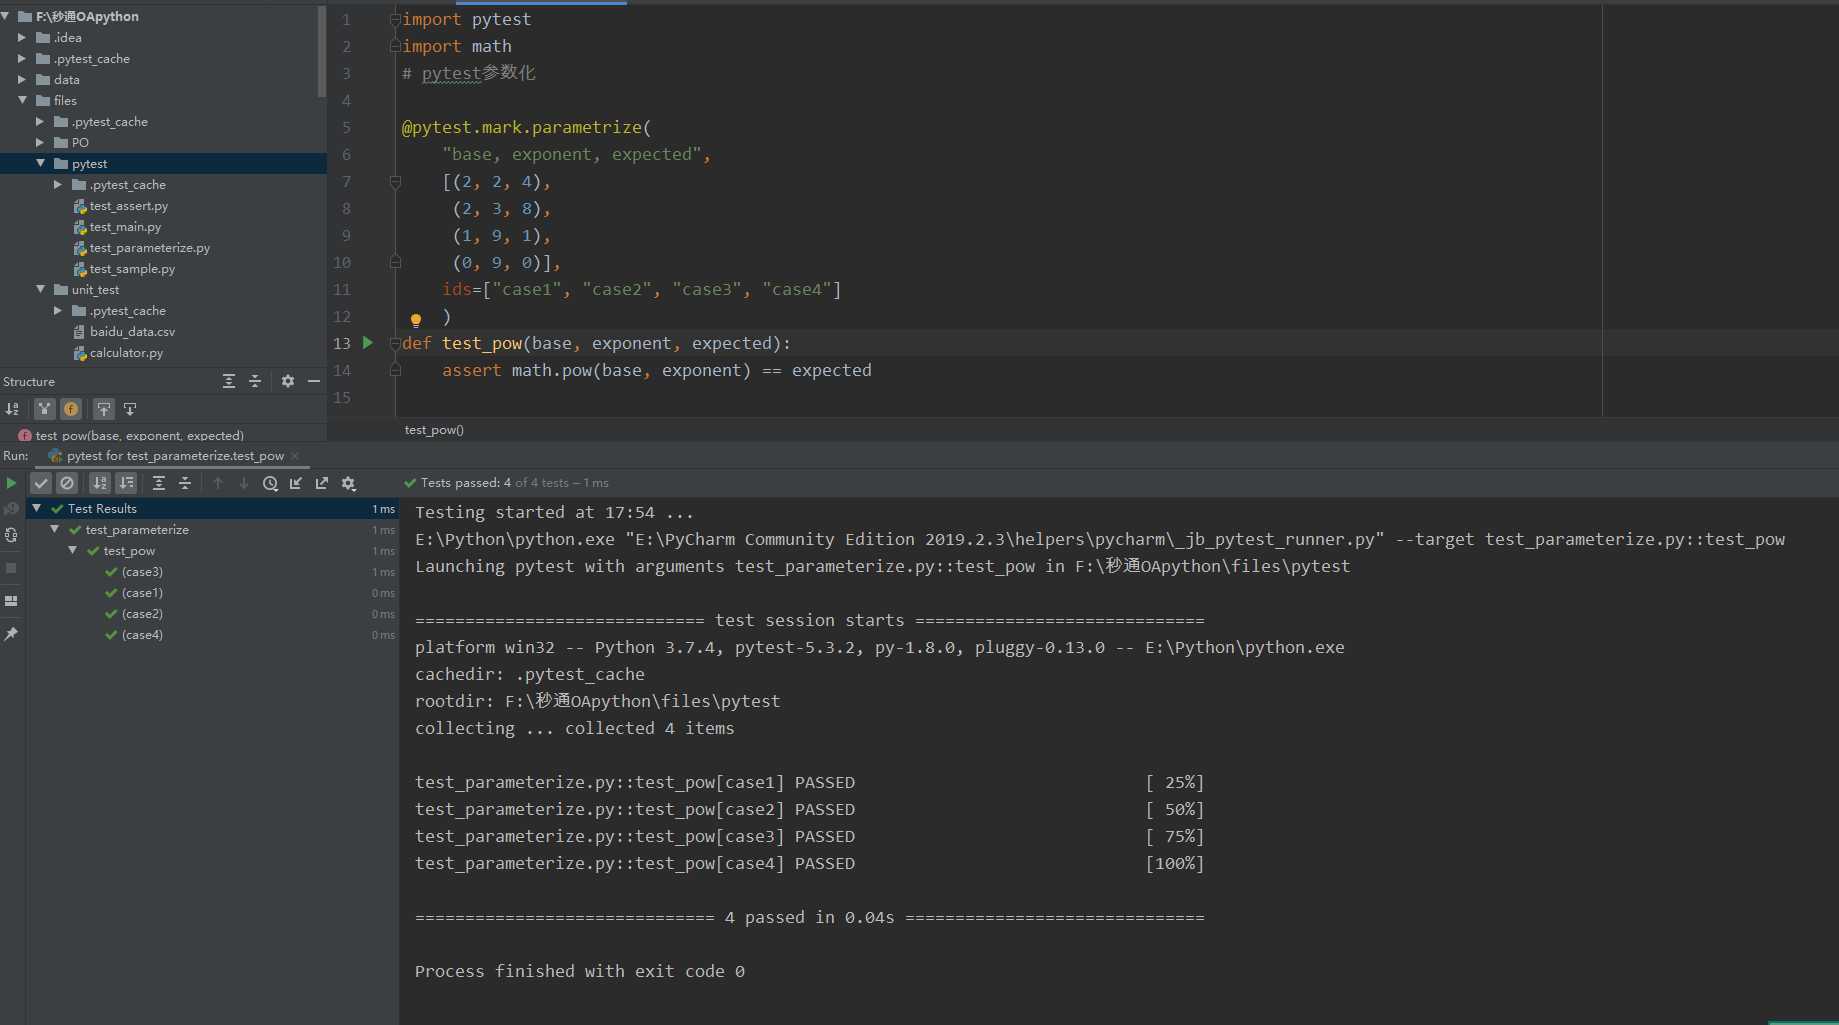Toggle Show Ignored tests in Run toolbar

[67, 483]
